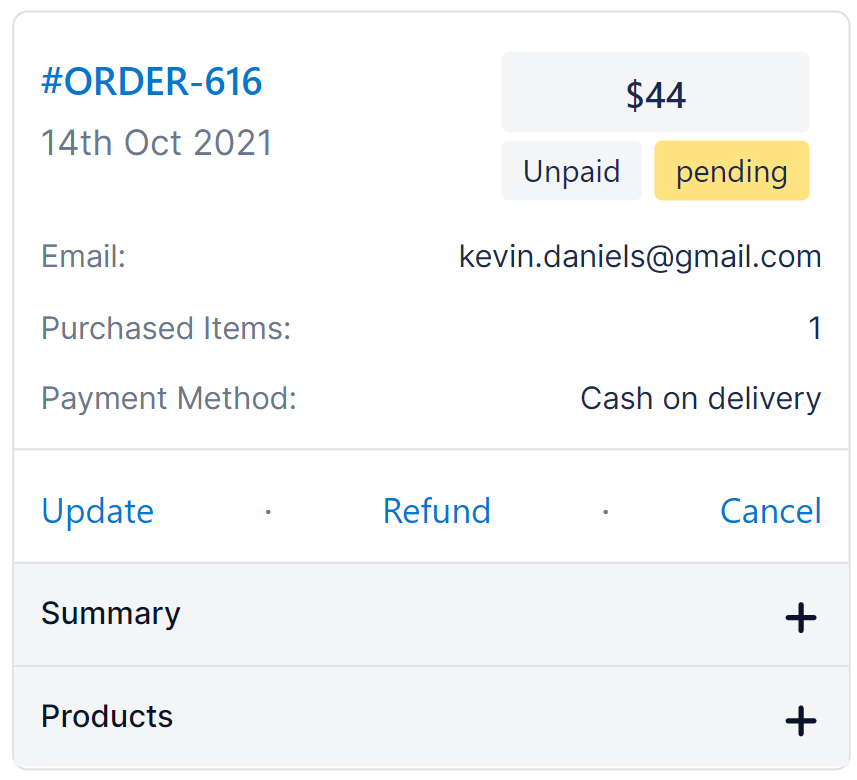Image resolution: width=857 pixels, height=780 pixels.
Task: Click the yellow pending status badge
Action: [731, 171]
